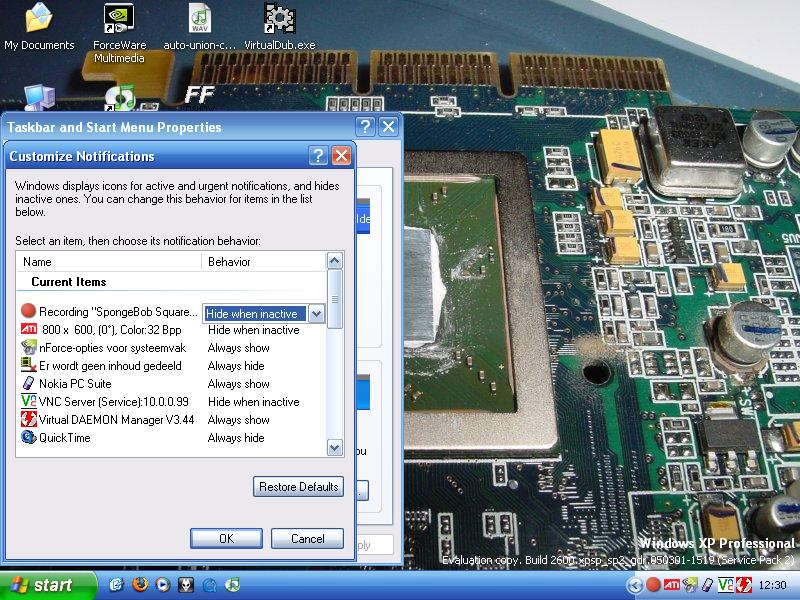This screenshot has width=800, height=600.
Task: Open the behavior dropdown for the Recording item
Action: pyautogui.click(x=316, y=313)
